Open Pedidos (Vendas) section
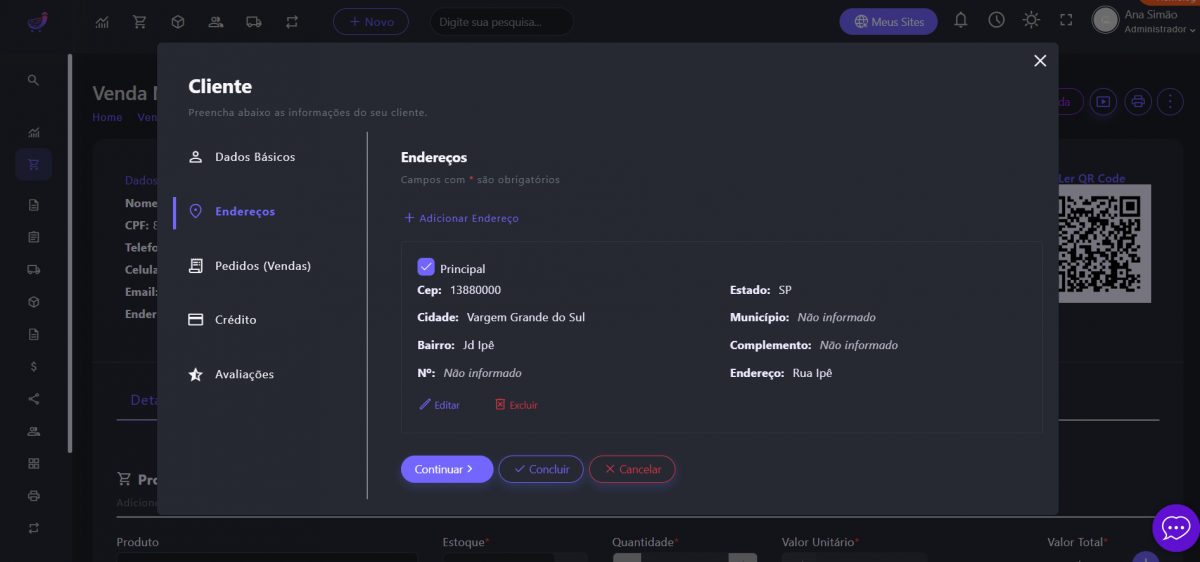Screen dimensions: 1200x562 tap(262, 266)
